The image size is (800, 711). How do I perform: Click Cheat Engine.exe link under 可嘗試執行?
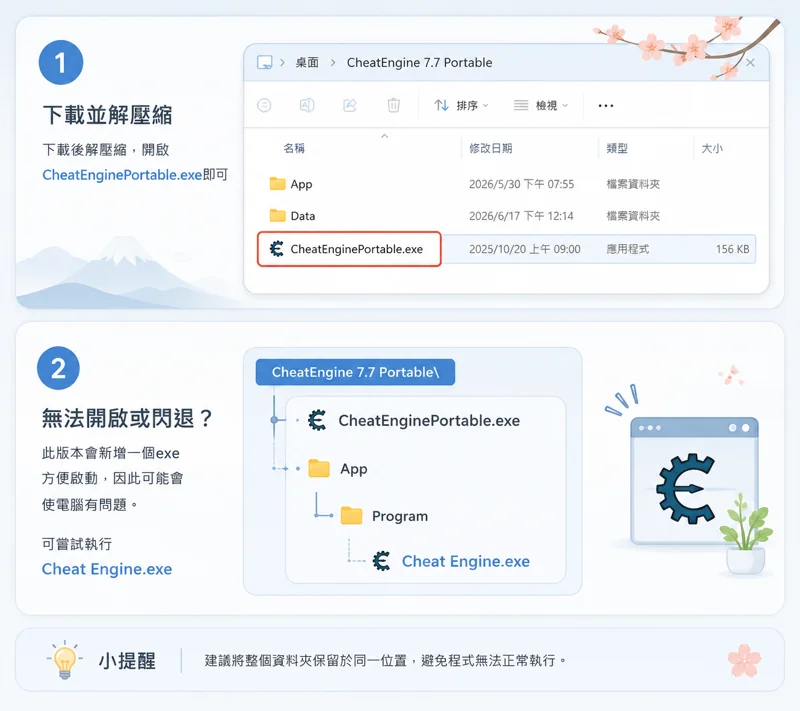tap(107, 569)
